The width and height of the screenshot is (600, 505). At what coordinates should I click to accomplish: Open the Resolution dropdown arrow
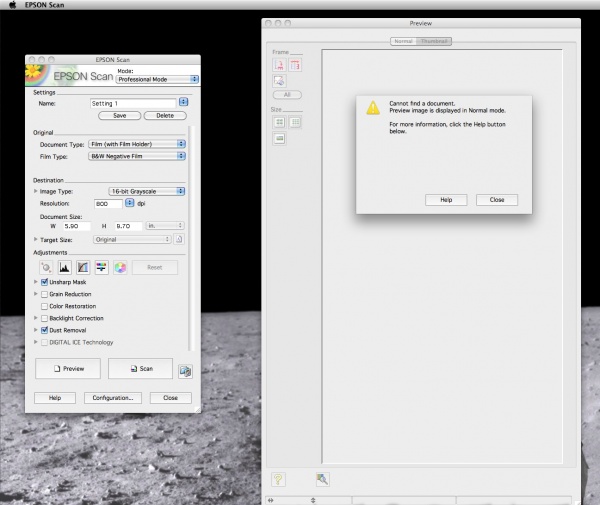130,203
